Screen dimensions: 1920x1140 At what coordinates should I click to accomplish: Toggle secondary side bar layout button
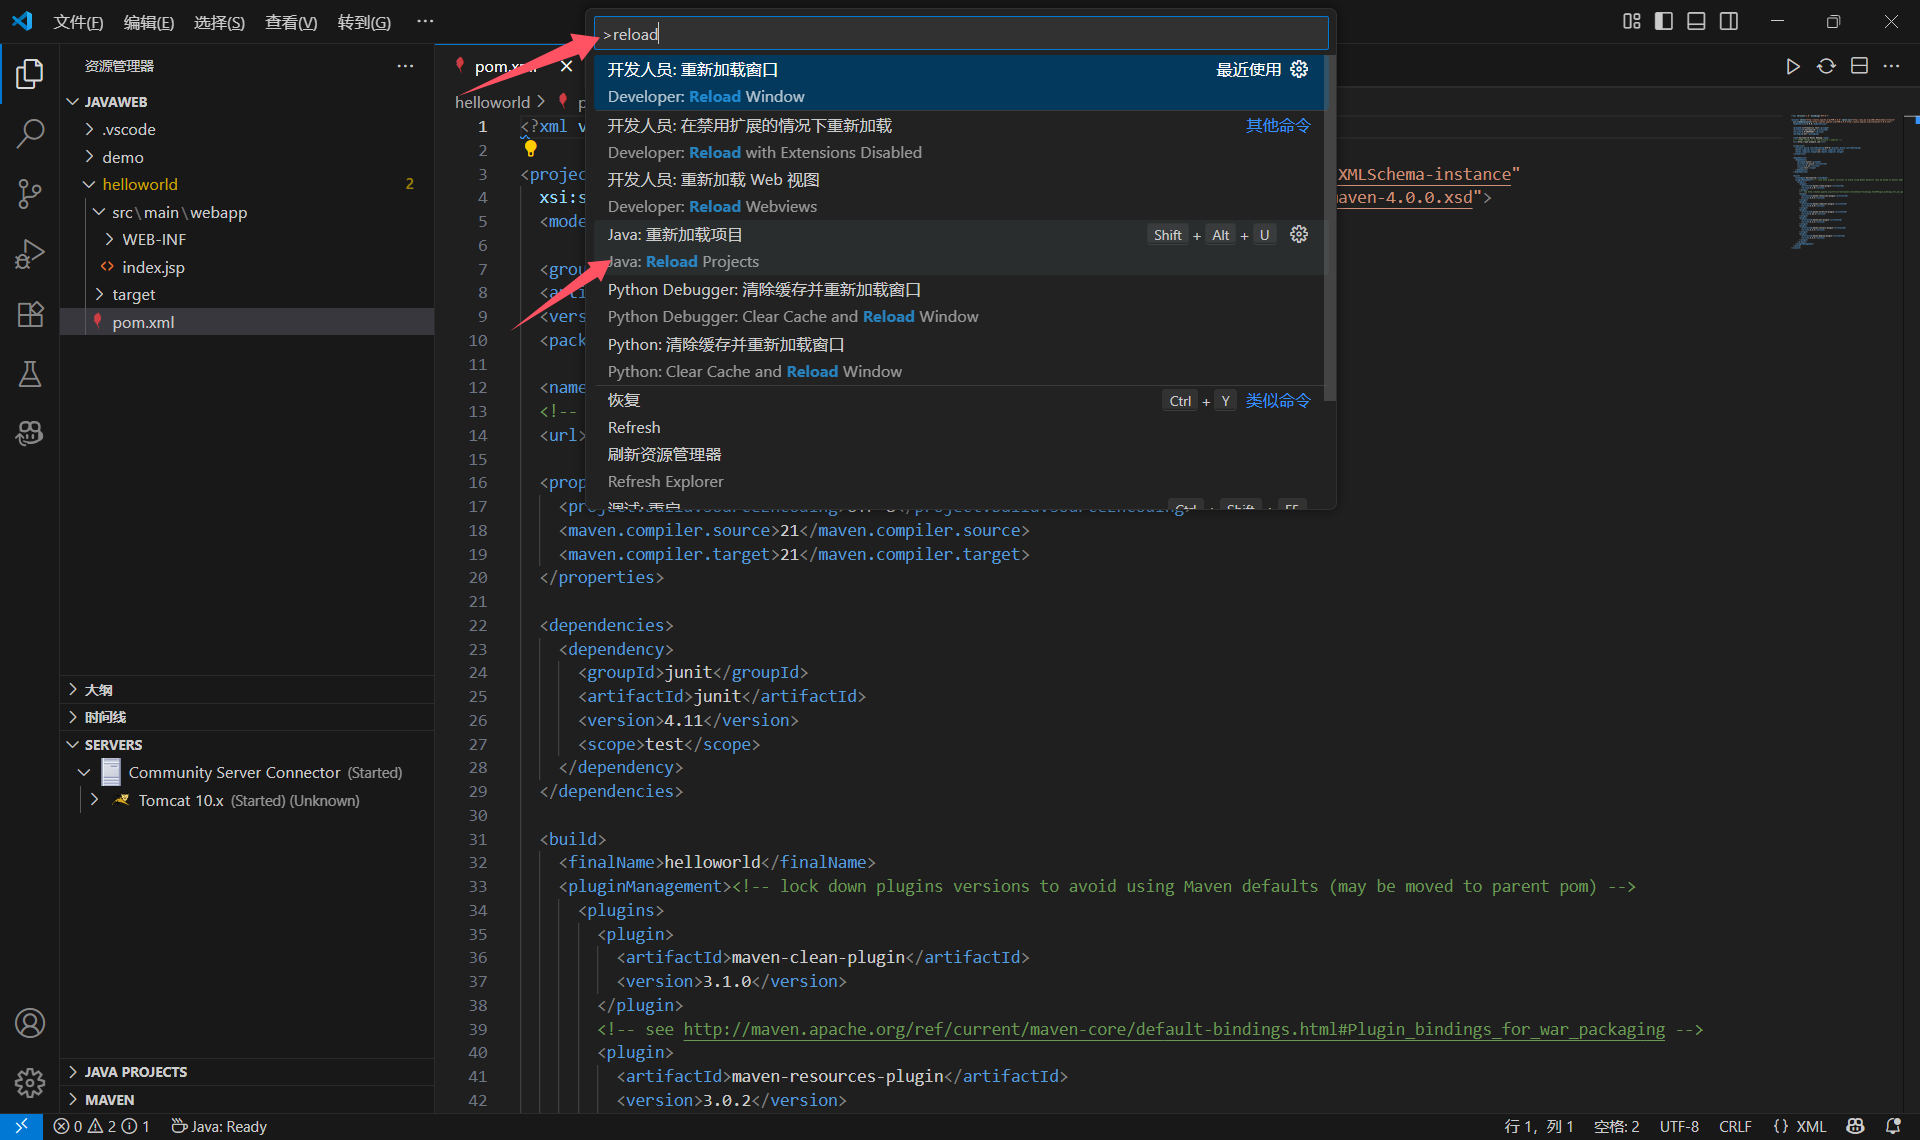pos(1729,21)
